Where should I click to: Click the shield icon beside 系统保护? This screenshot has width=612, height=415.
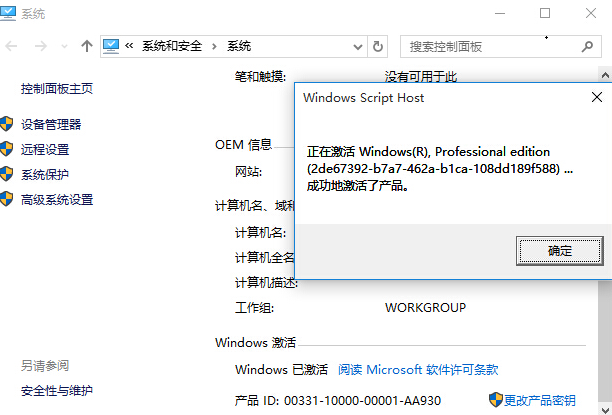click(7, 174)
